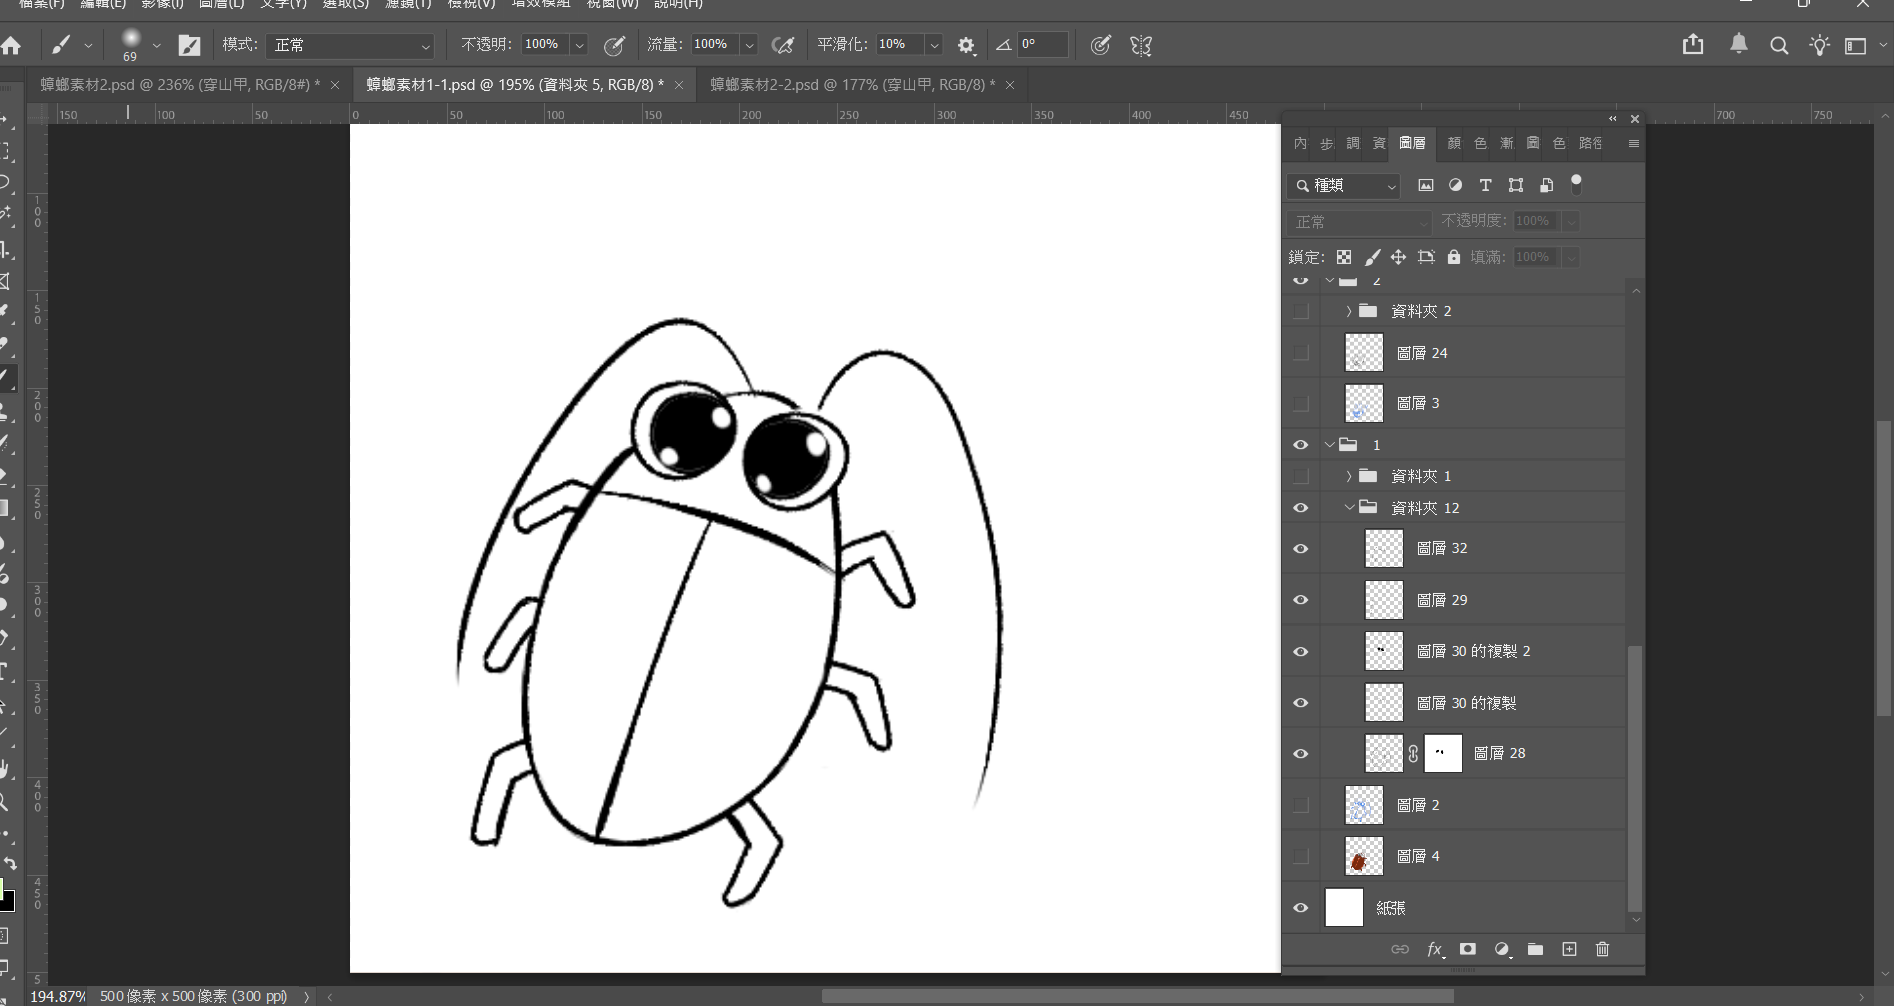Select the 圖層 30 的複製 2 layer
The image size is (1894, 1006).
click(x=1473, y=651)
